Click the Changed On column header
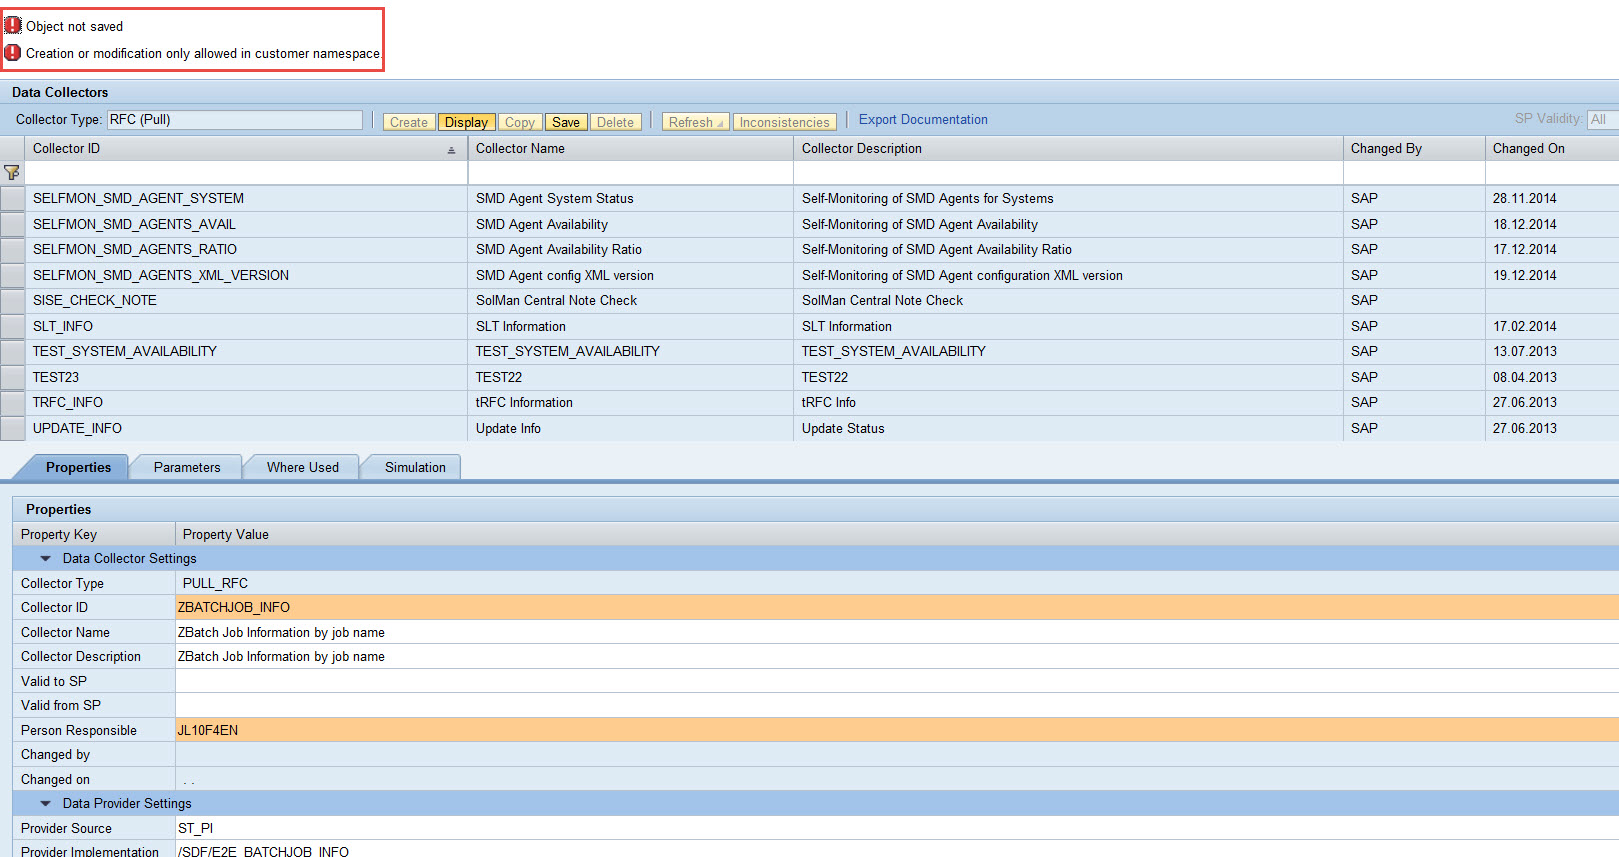 coord(1552,148)
